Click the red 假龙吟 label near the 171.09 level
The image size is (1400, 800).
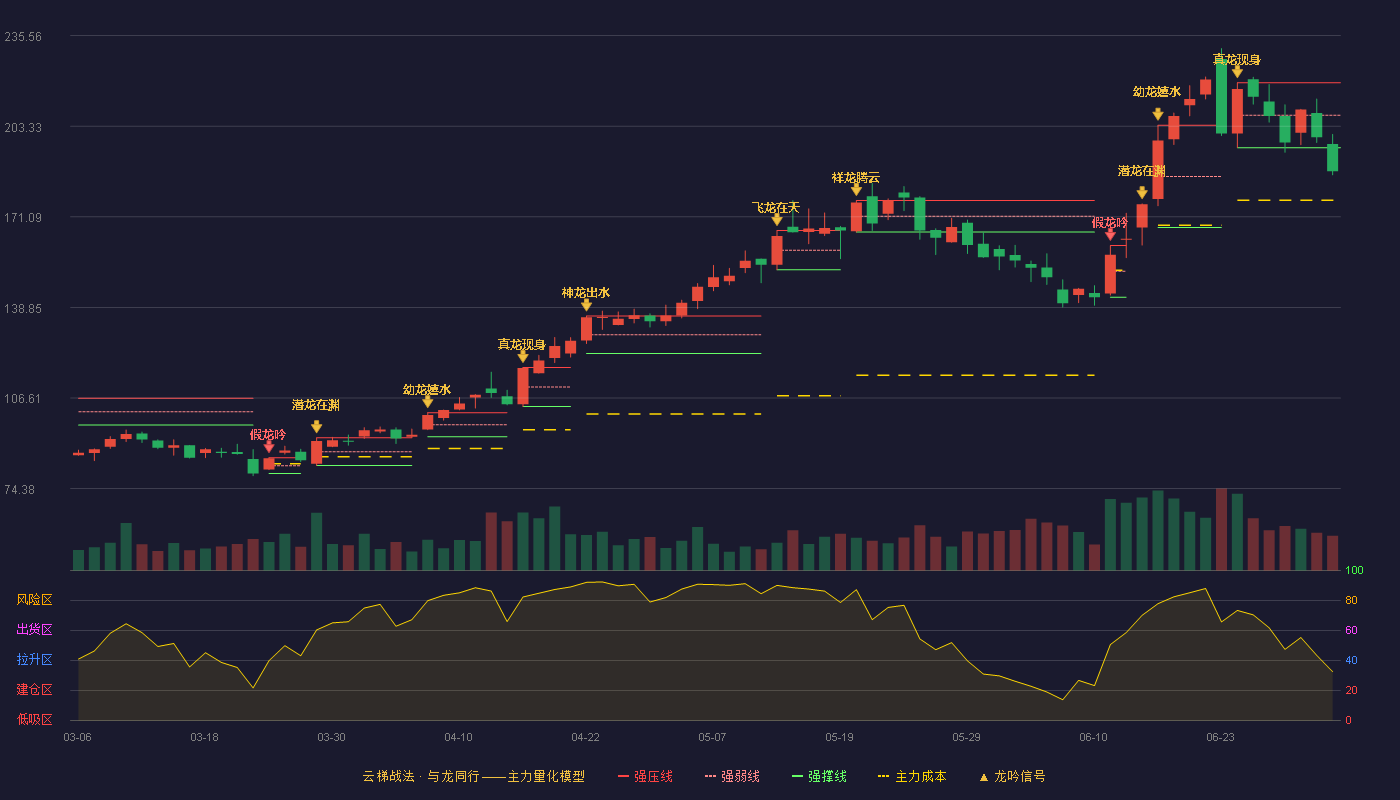(x=1110, y=222)
